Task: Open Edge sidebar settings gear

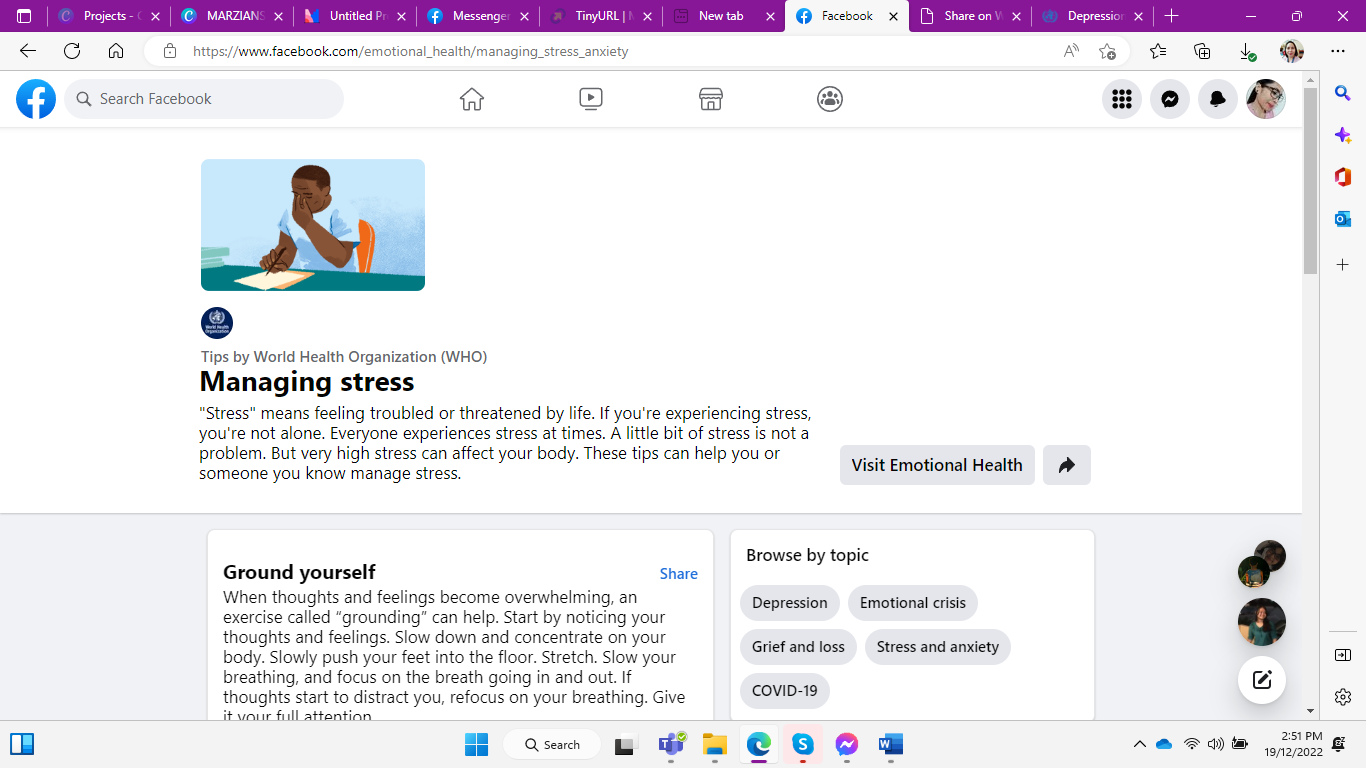Action: coord(1343,697)
